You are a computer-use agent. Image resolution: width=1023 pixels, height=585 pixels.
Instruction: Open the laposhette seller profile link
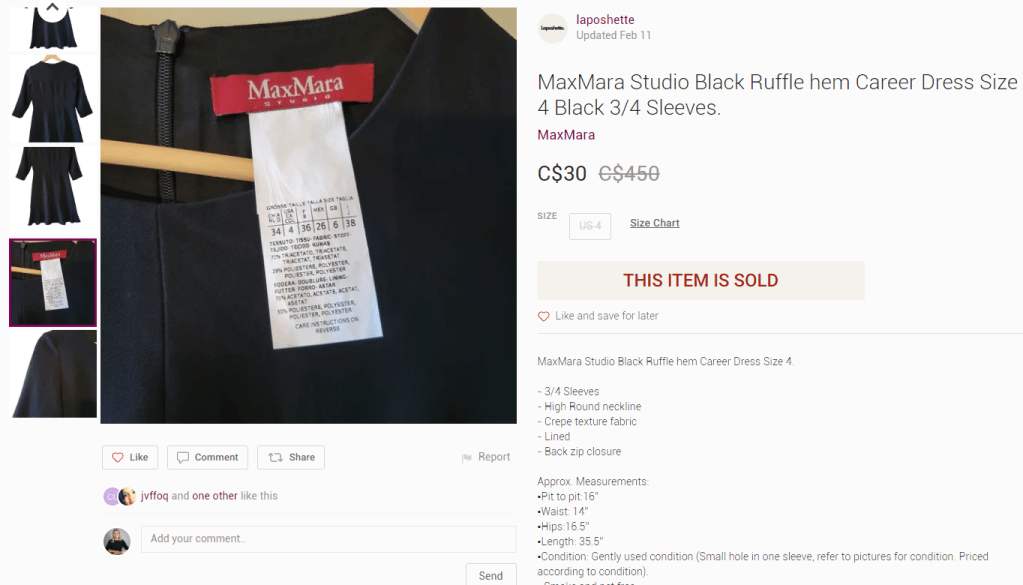(x=605, y=20)
